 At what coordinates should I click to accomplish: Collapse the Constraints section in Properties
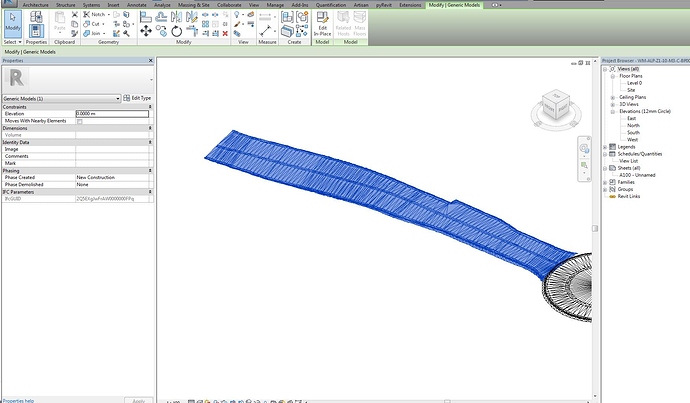150,107
